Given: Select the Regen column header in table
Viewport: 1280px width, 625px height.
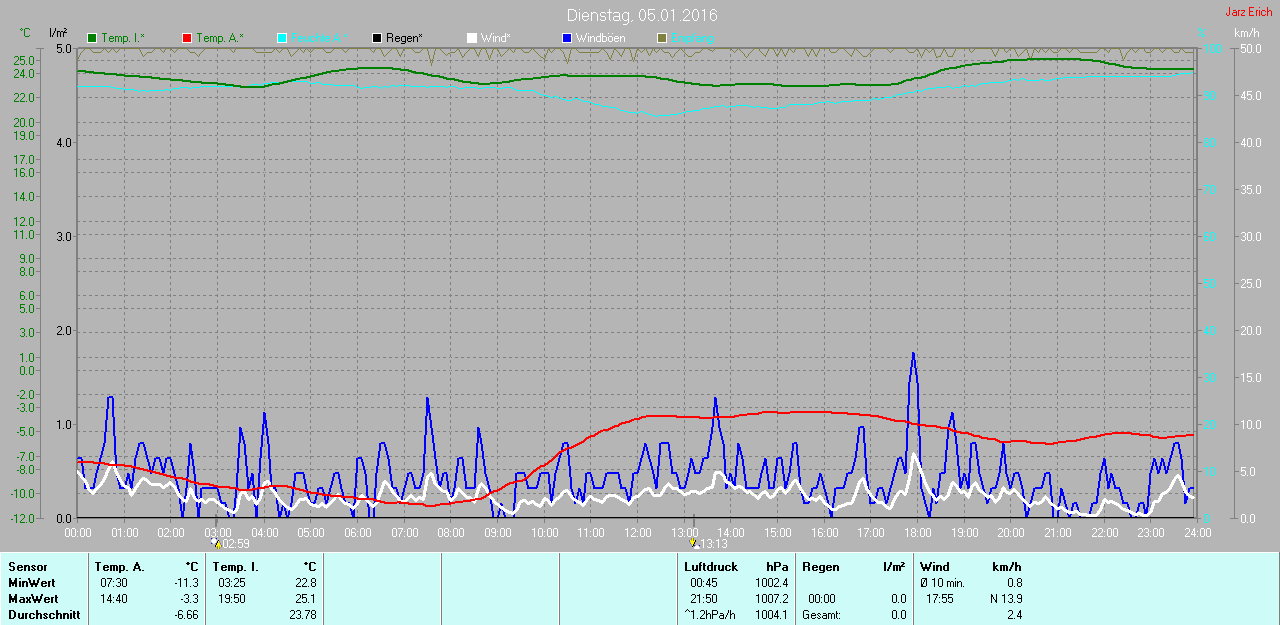Looking at the screenshot, I should (x=820, y=567).
